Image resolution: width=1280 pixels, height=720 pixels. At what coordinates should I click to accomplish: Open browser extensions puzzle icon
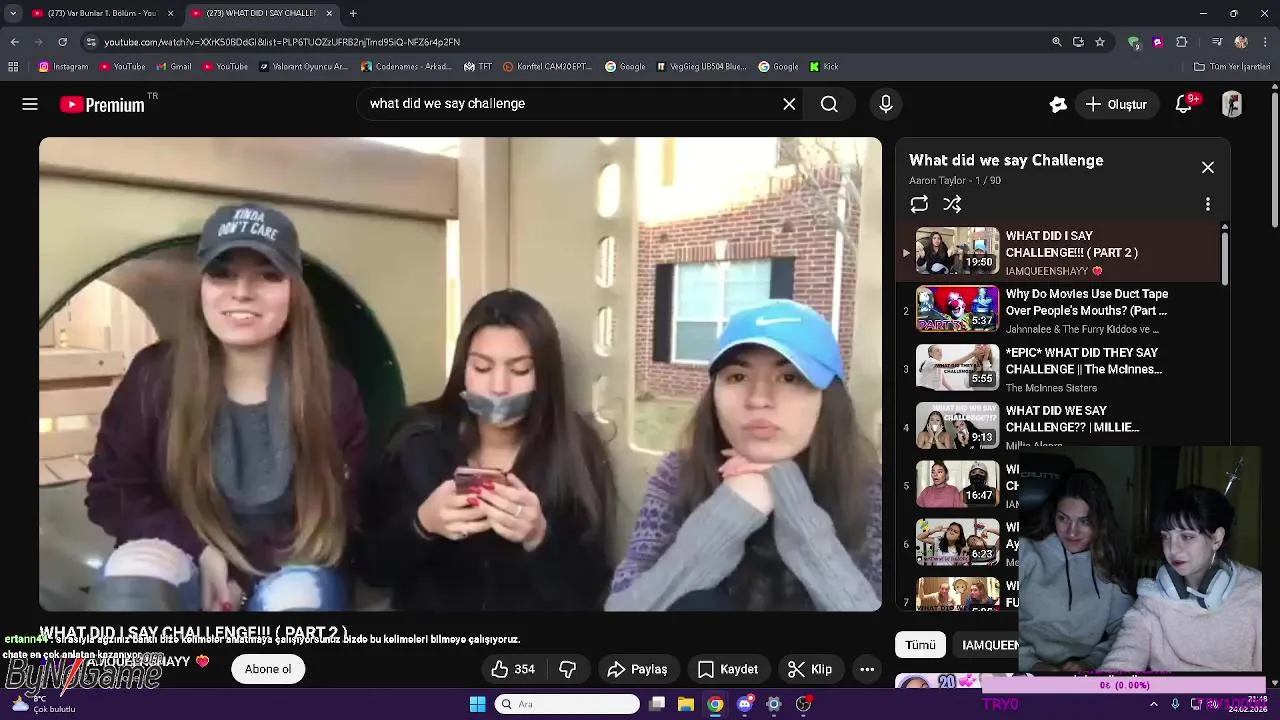1182,42
